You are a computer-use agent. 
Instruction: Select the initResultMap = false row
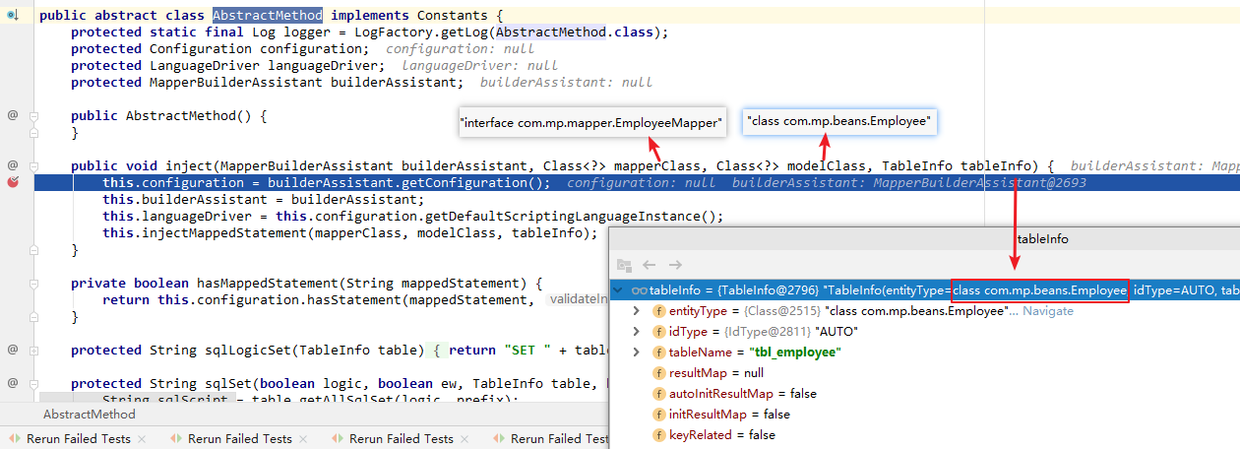pyautogui.click(x=924, y=414)
